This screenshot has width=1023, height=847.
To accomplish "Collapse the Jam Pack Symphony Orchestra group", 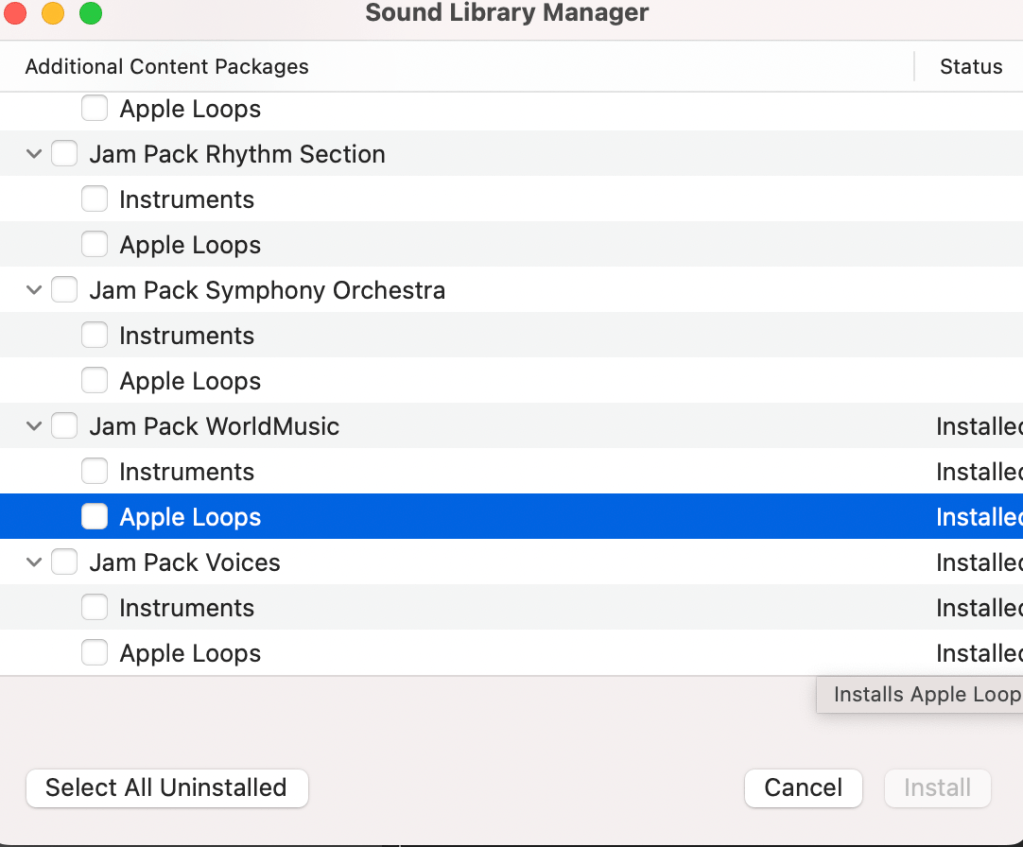I will point(34,290).
